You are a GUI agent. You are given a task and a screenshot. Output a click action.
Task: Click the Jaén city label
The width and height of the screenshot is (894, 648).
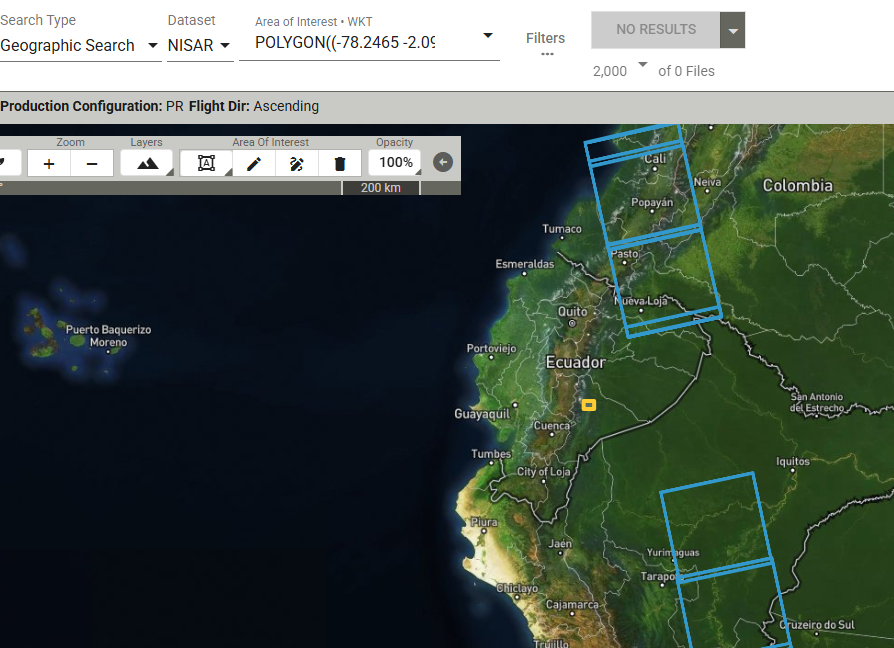coord(560,544)
